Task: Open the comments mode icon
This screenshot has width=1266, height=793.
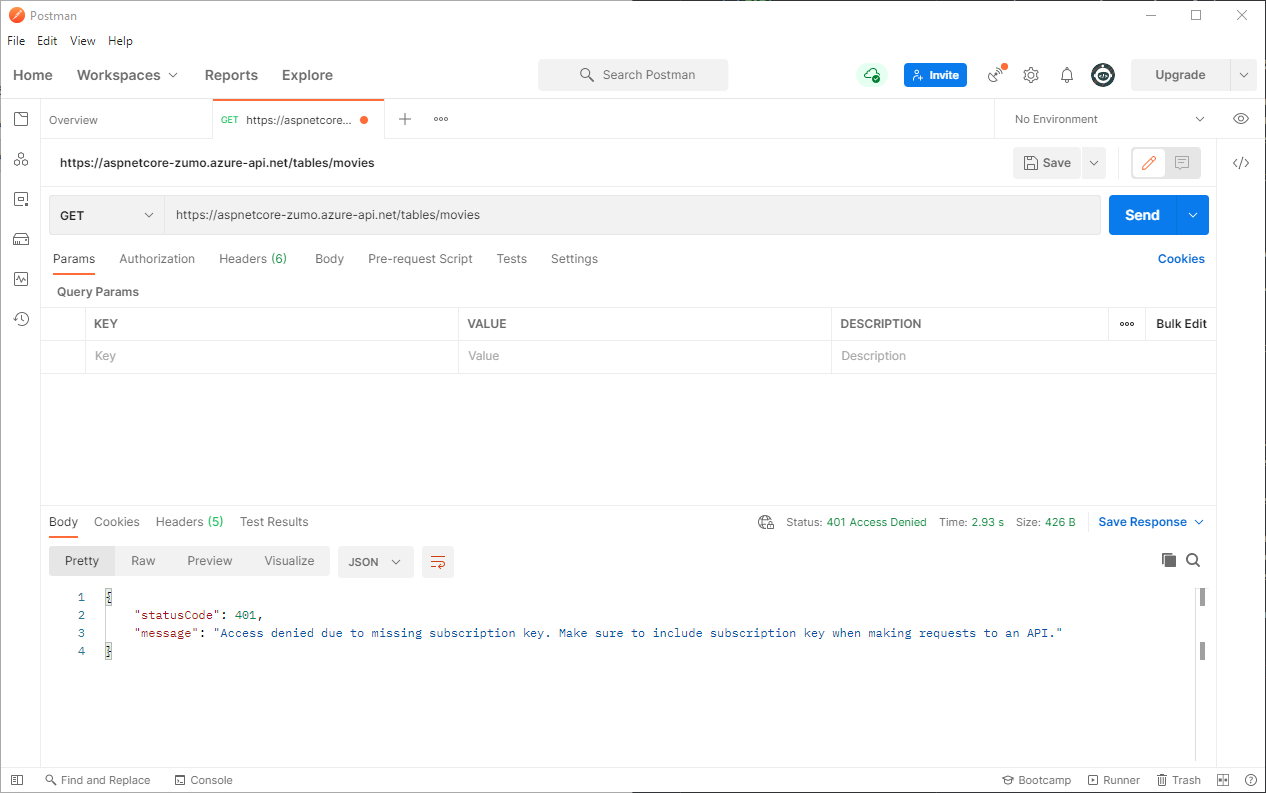Action: pos(1182,163)
